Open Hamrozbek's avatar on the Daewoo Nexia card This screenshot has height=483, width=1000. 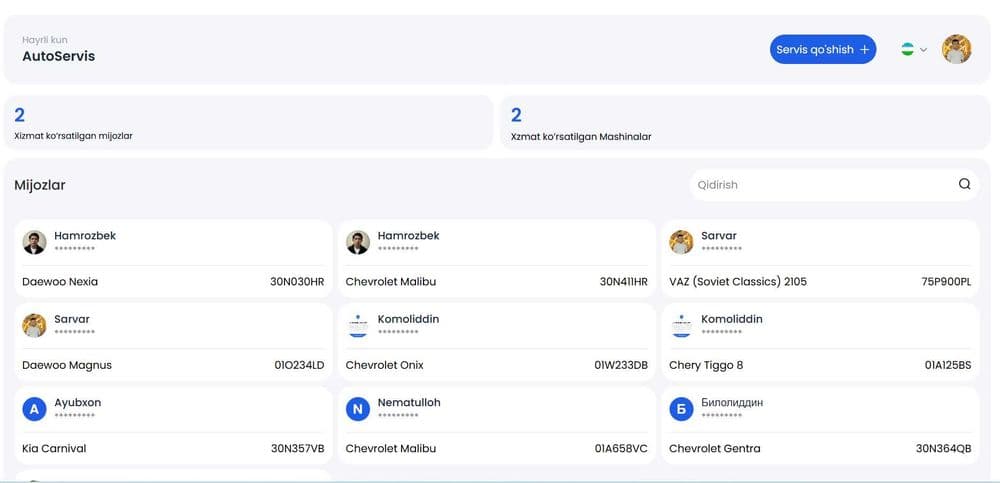pyautogui.click(x=34, y=242)
